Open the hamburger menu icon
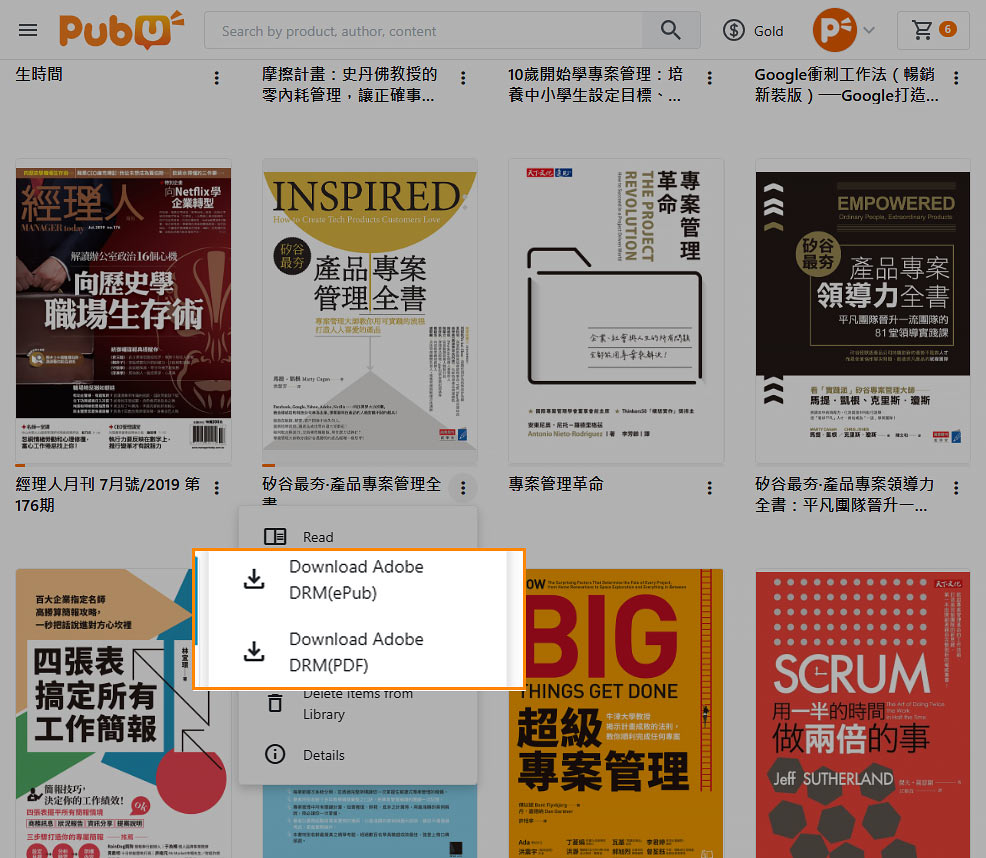This screenshot has width=986, height=858. tap(28, 30)
